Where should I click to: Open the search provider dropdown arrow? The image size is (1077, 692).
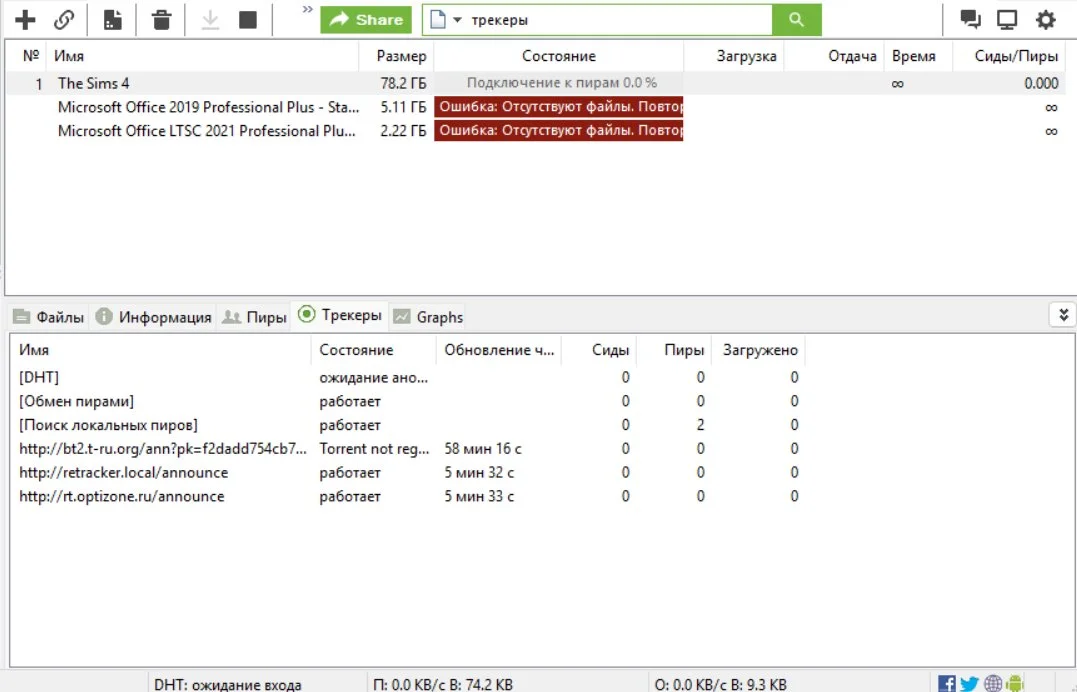click(x=457, y=20)
